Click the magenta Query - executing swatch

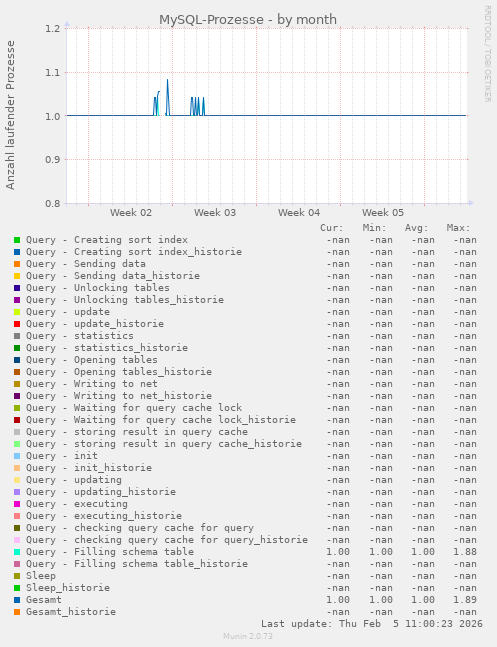[x=17, y=504]
